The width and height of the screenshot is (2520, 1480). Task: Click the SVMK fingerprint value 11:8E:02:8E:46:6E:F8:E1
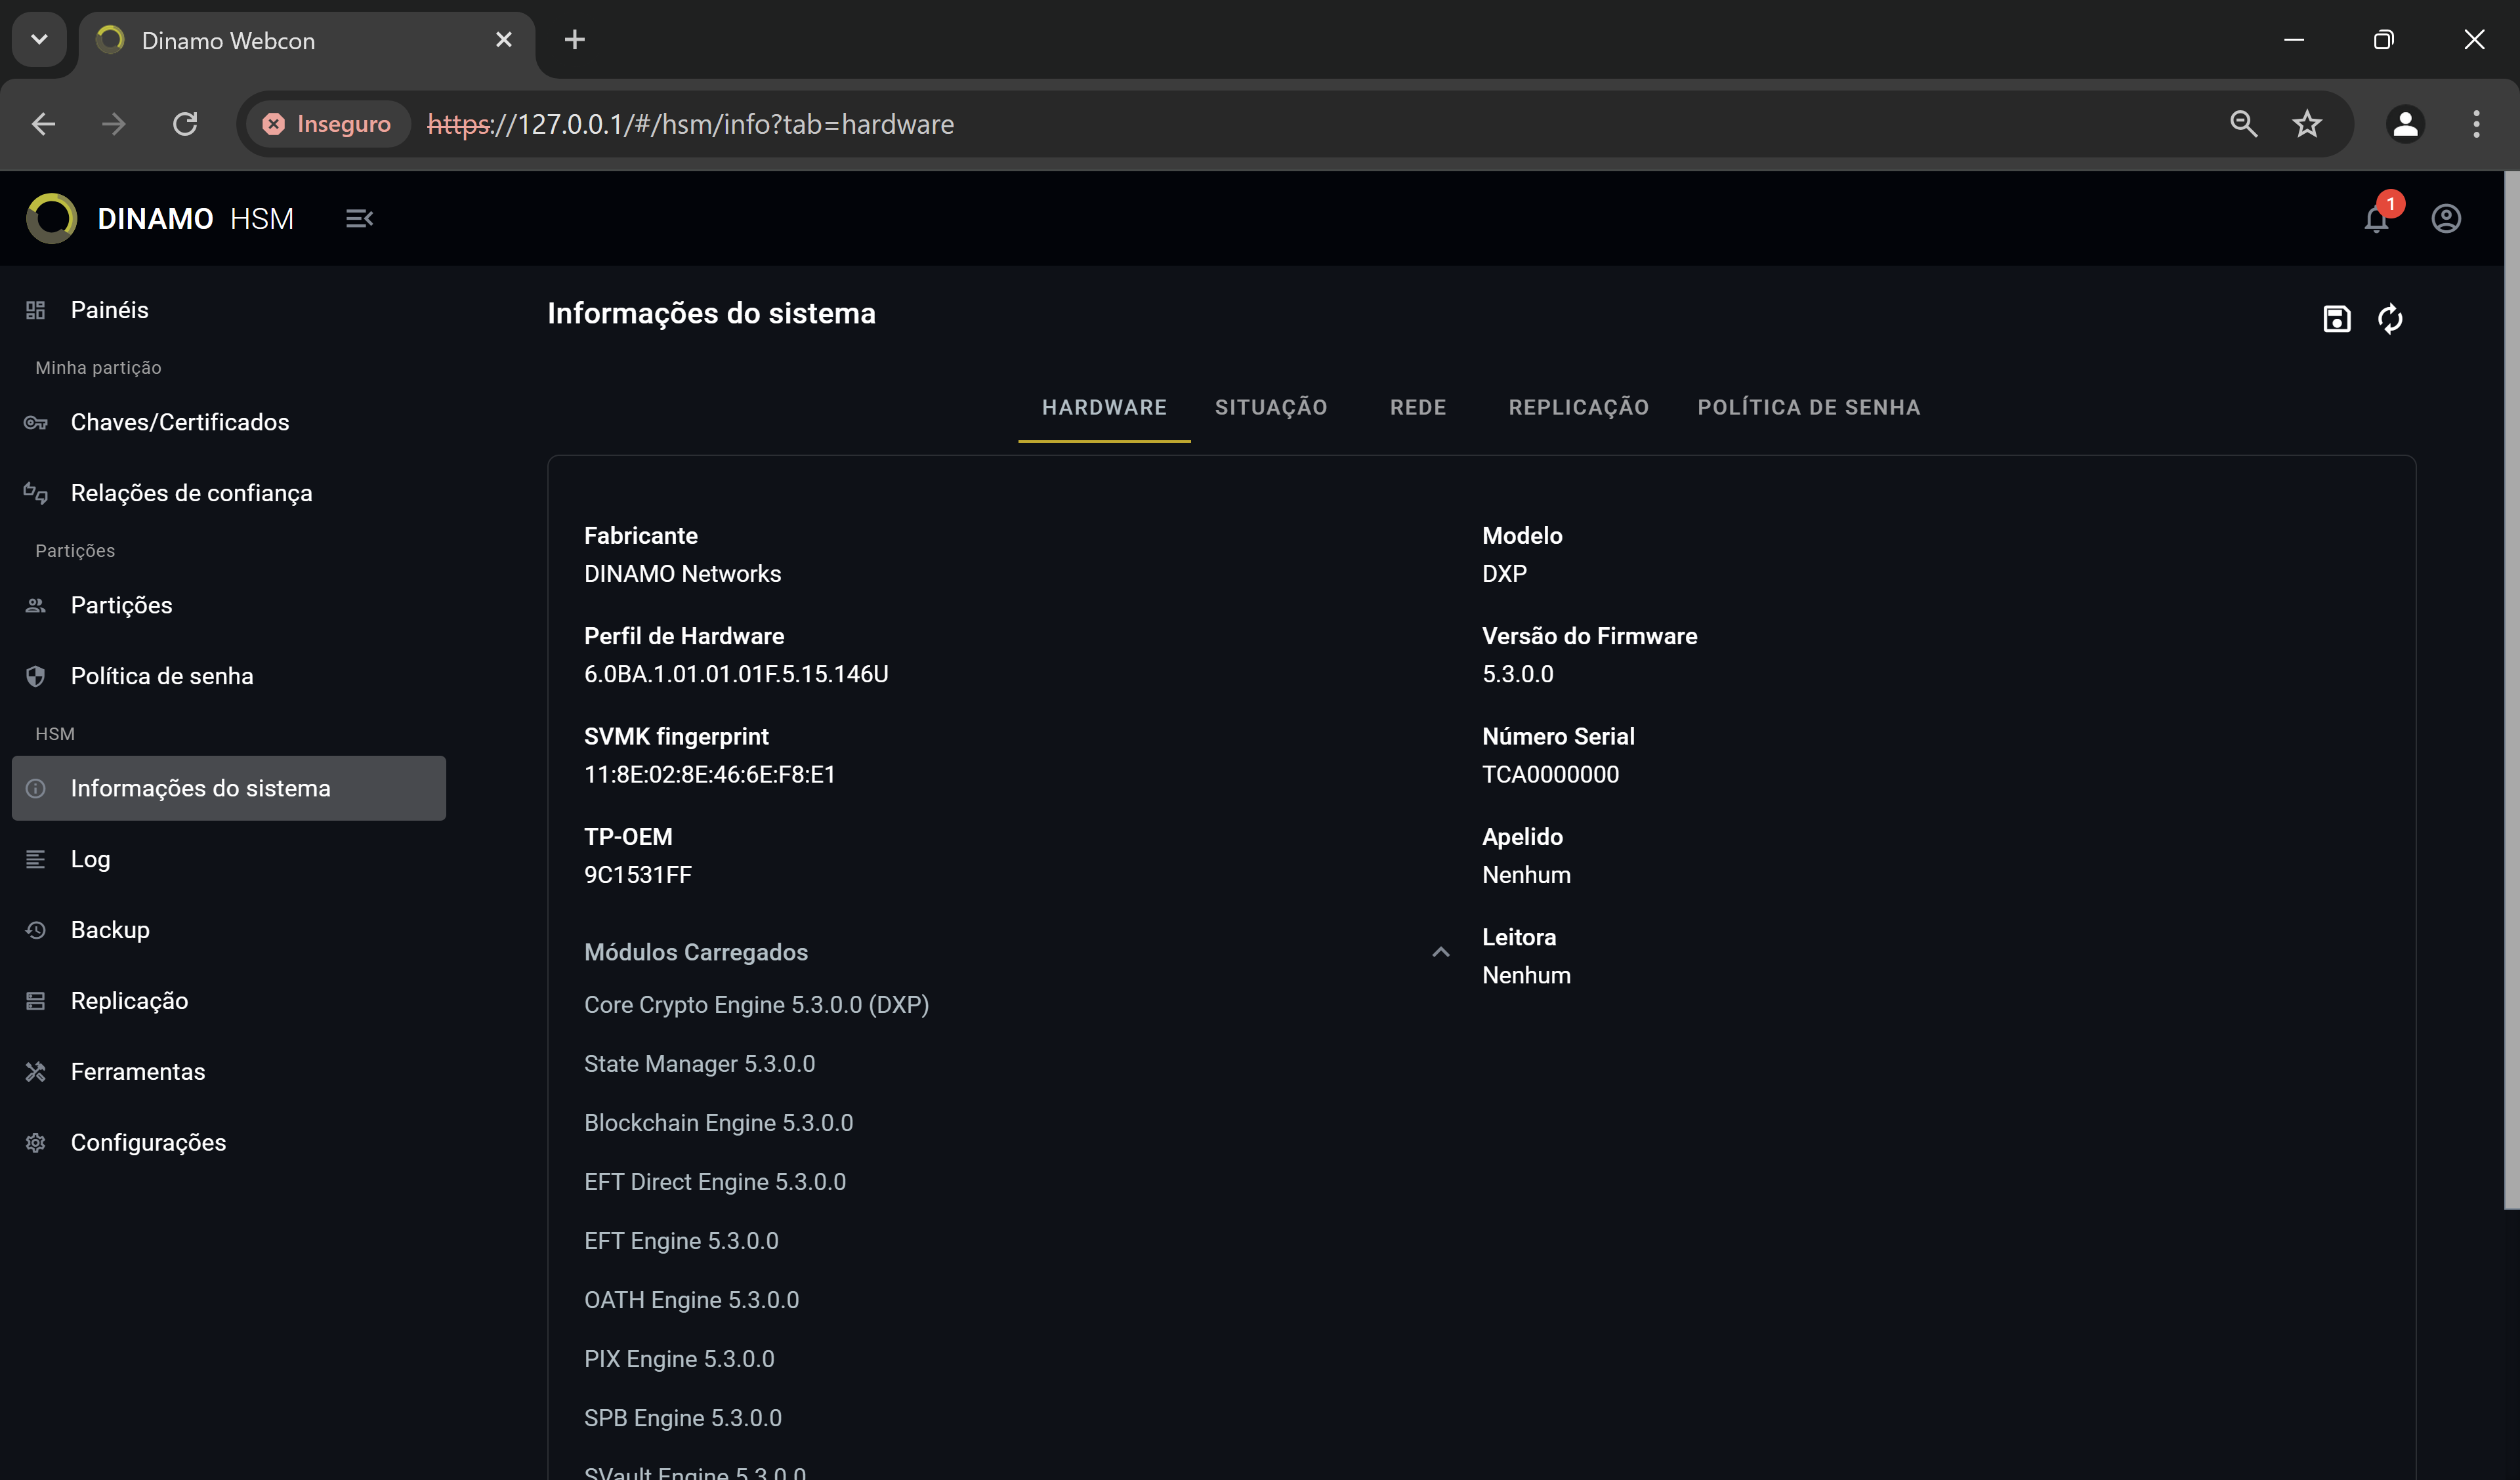click(710, 774)
